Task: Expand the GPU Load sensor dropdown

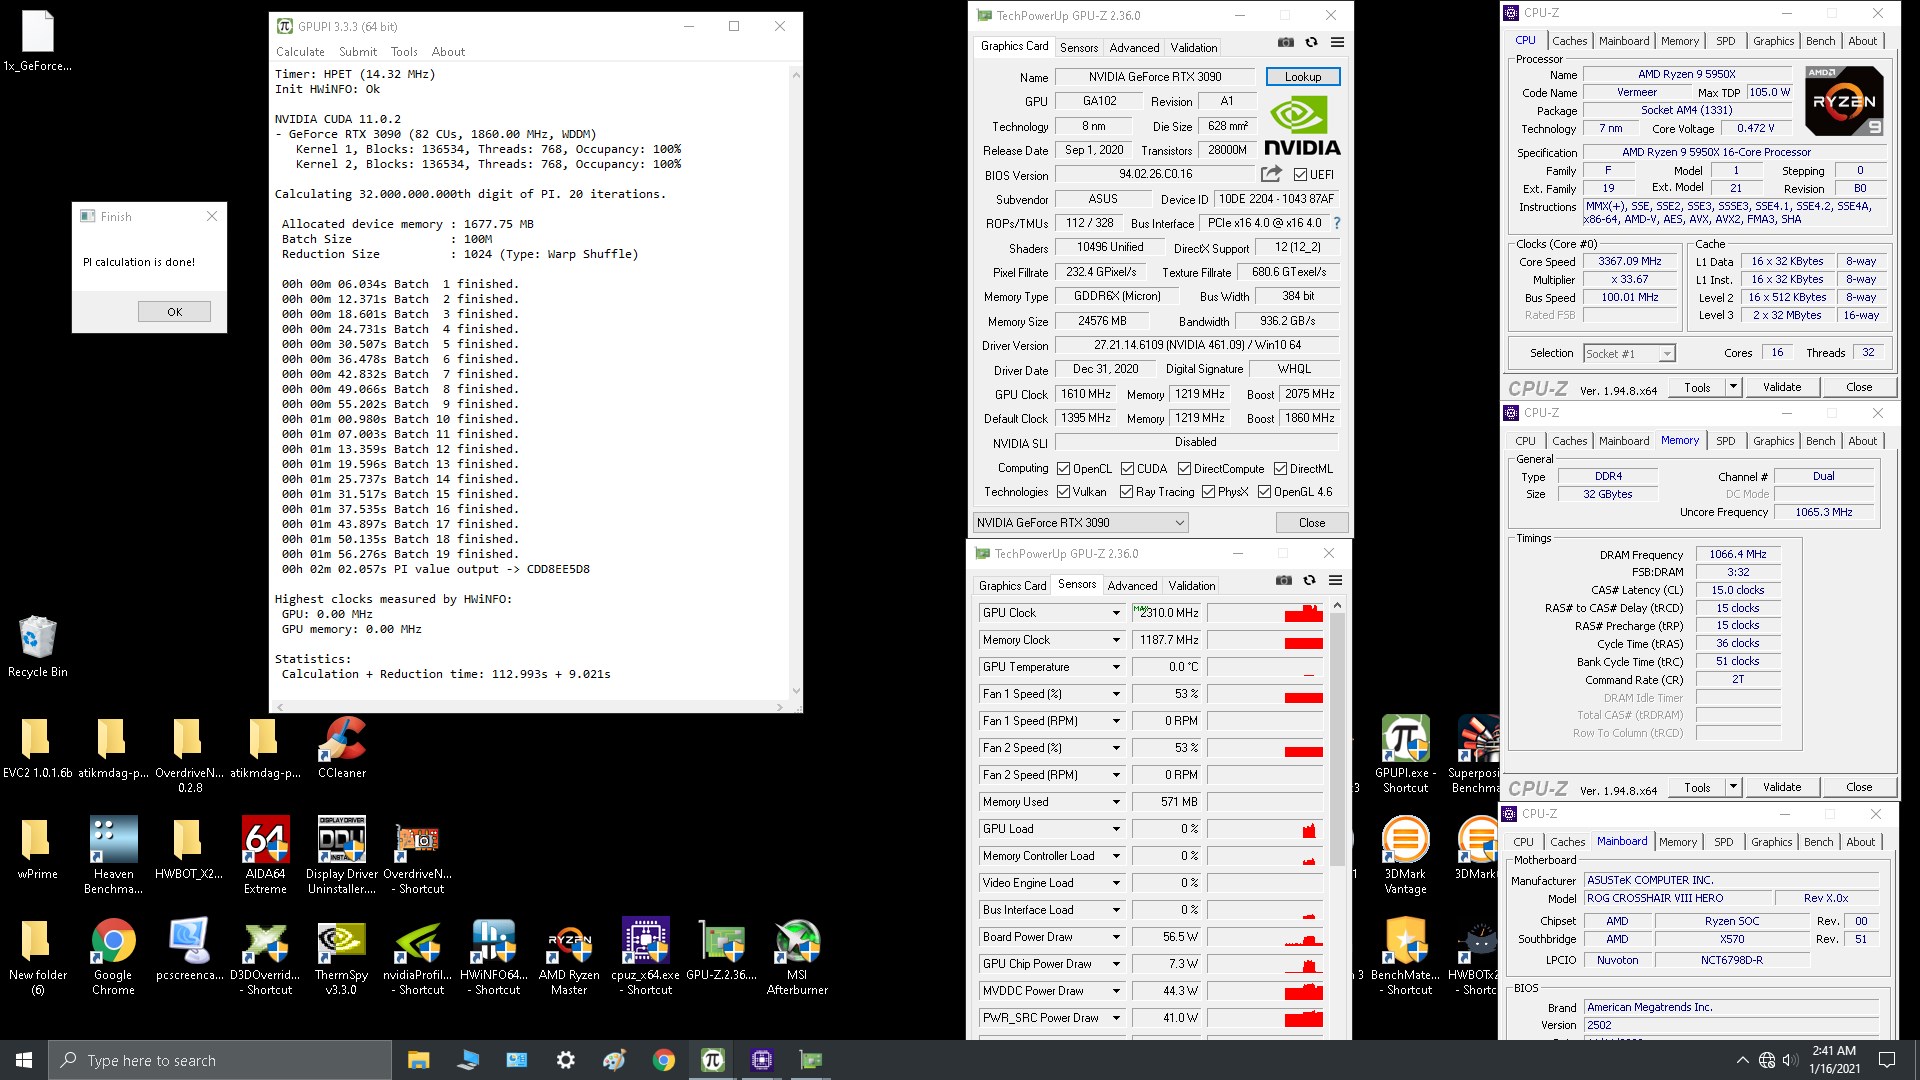Action: click(1116, 829)
